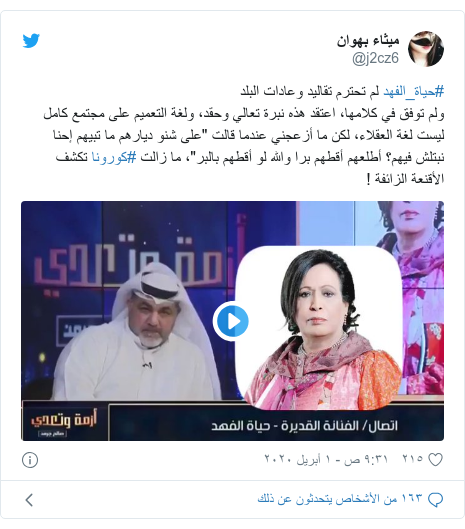Click the reply speech bubble icon
Screen dimensions: 465x529
click(x=435, y=499)
